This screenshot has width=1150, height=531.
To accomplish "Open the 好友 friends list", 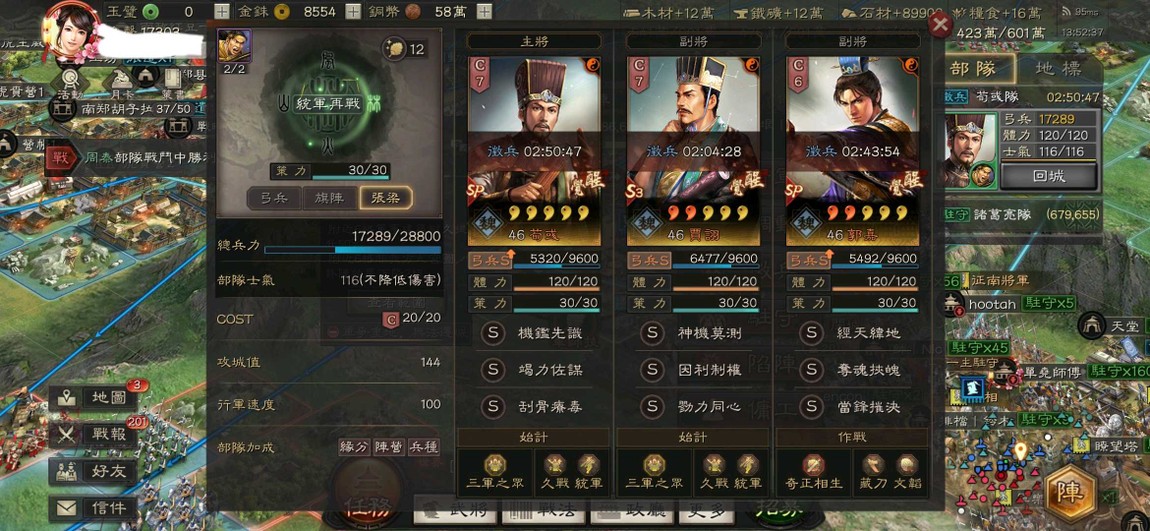I will pos(94,471).
